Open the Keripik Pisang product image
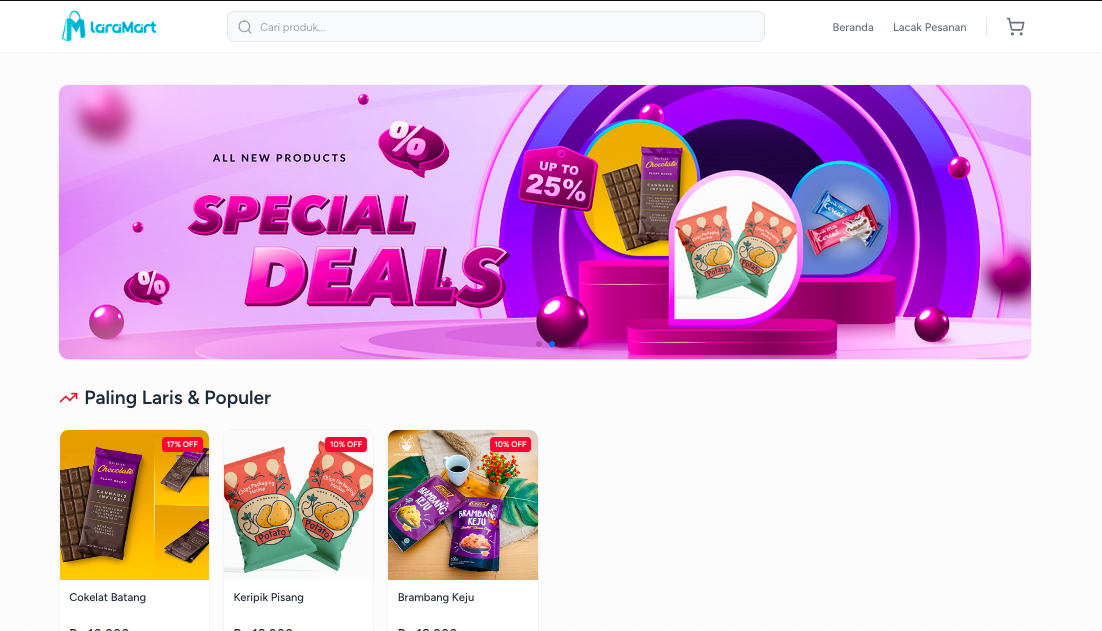 click(298, 505)
